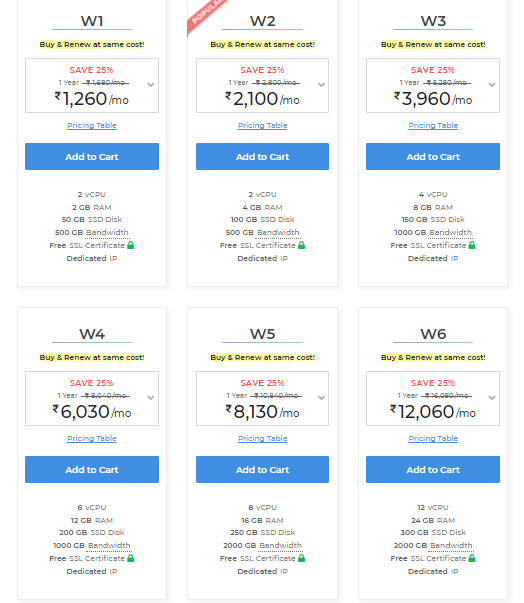
Task: Click the green SSL lock icon in W4
Action: pyautogui.click(x=131, y=558)
